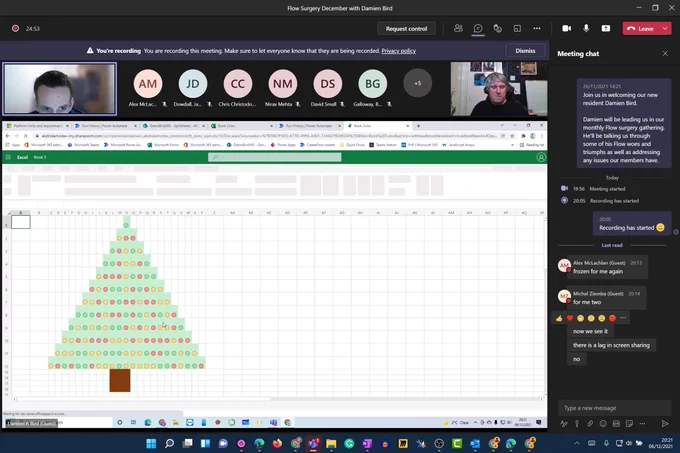This screenshot has width=680, height=453.
Task: Send the chat message
Action: pos(665,424)
